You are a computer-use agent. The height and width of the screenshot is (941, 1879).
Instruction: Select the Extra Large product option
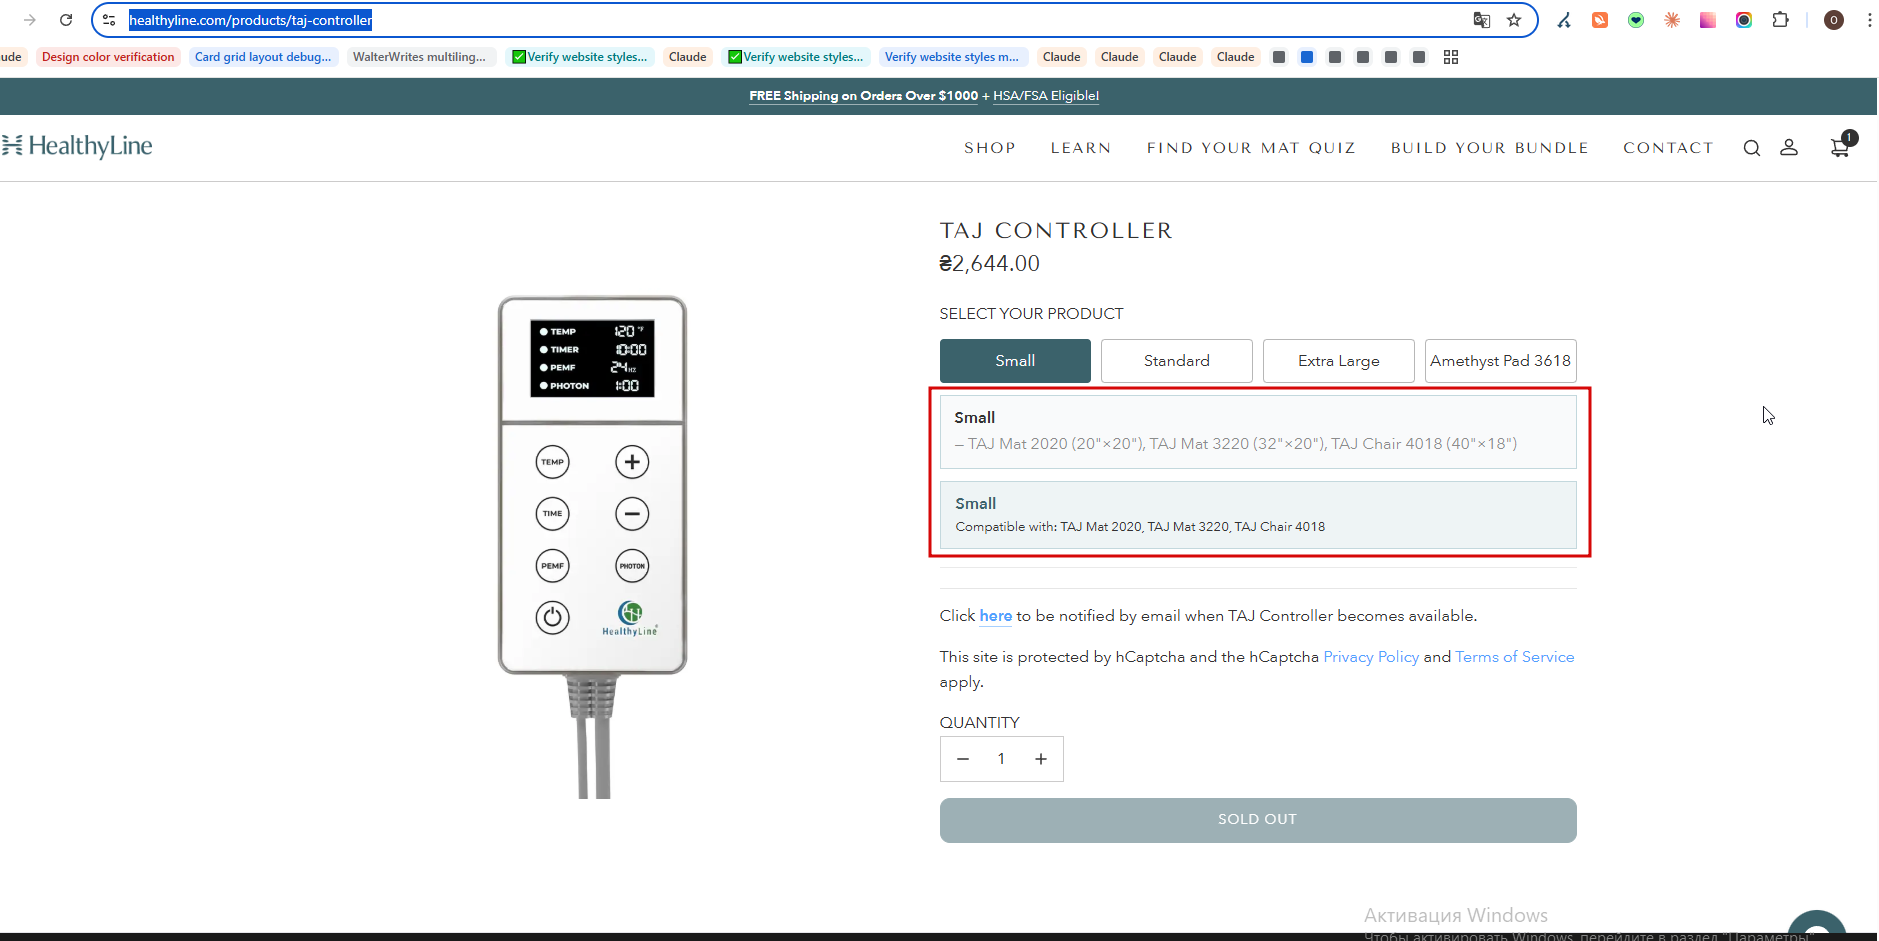(x=1339, y=361)
